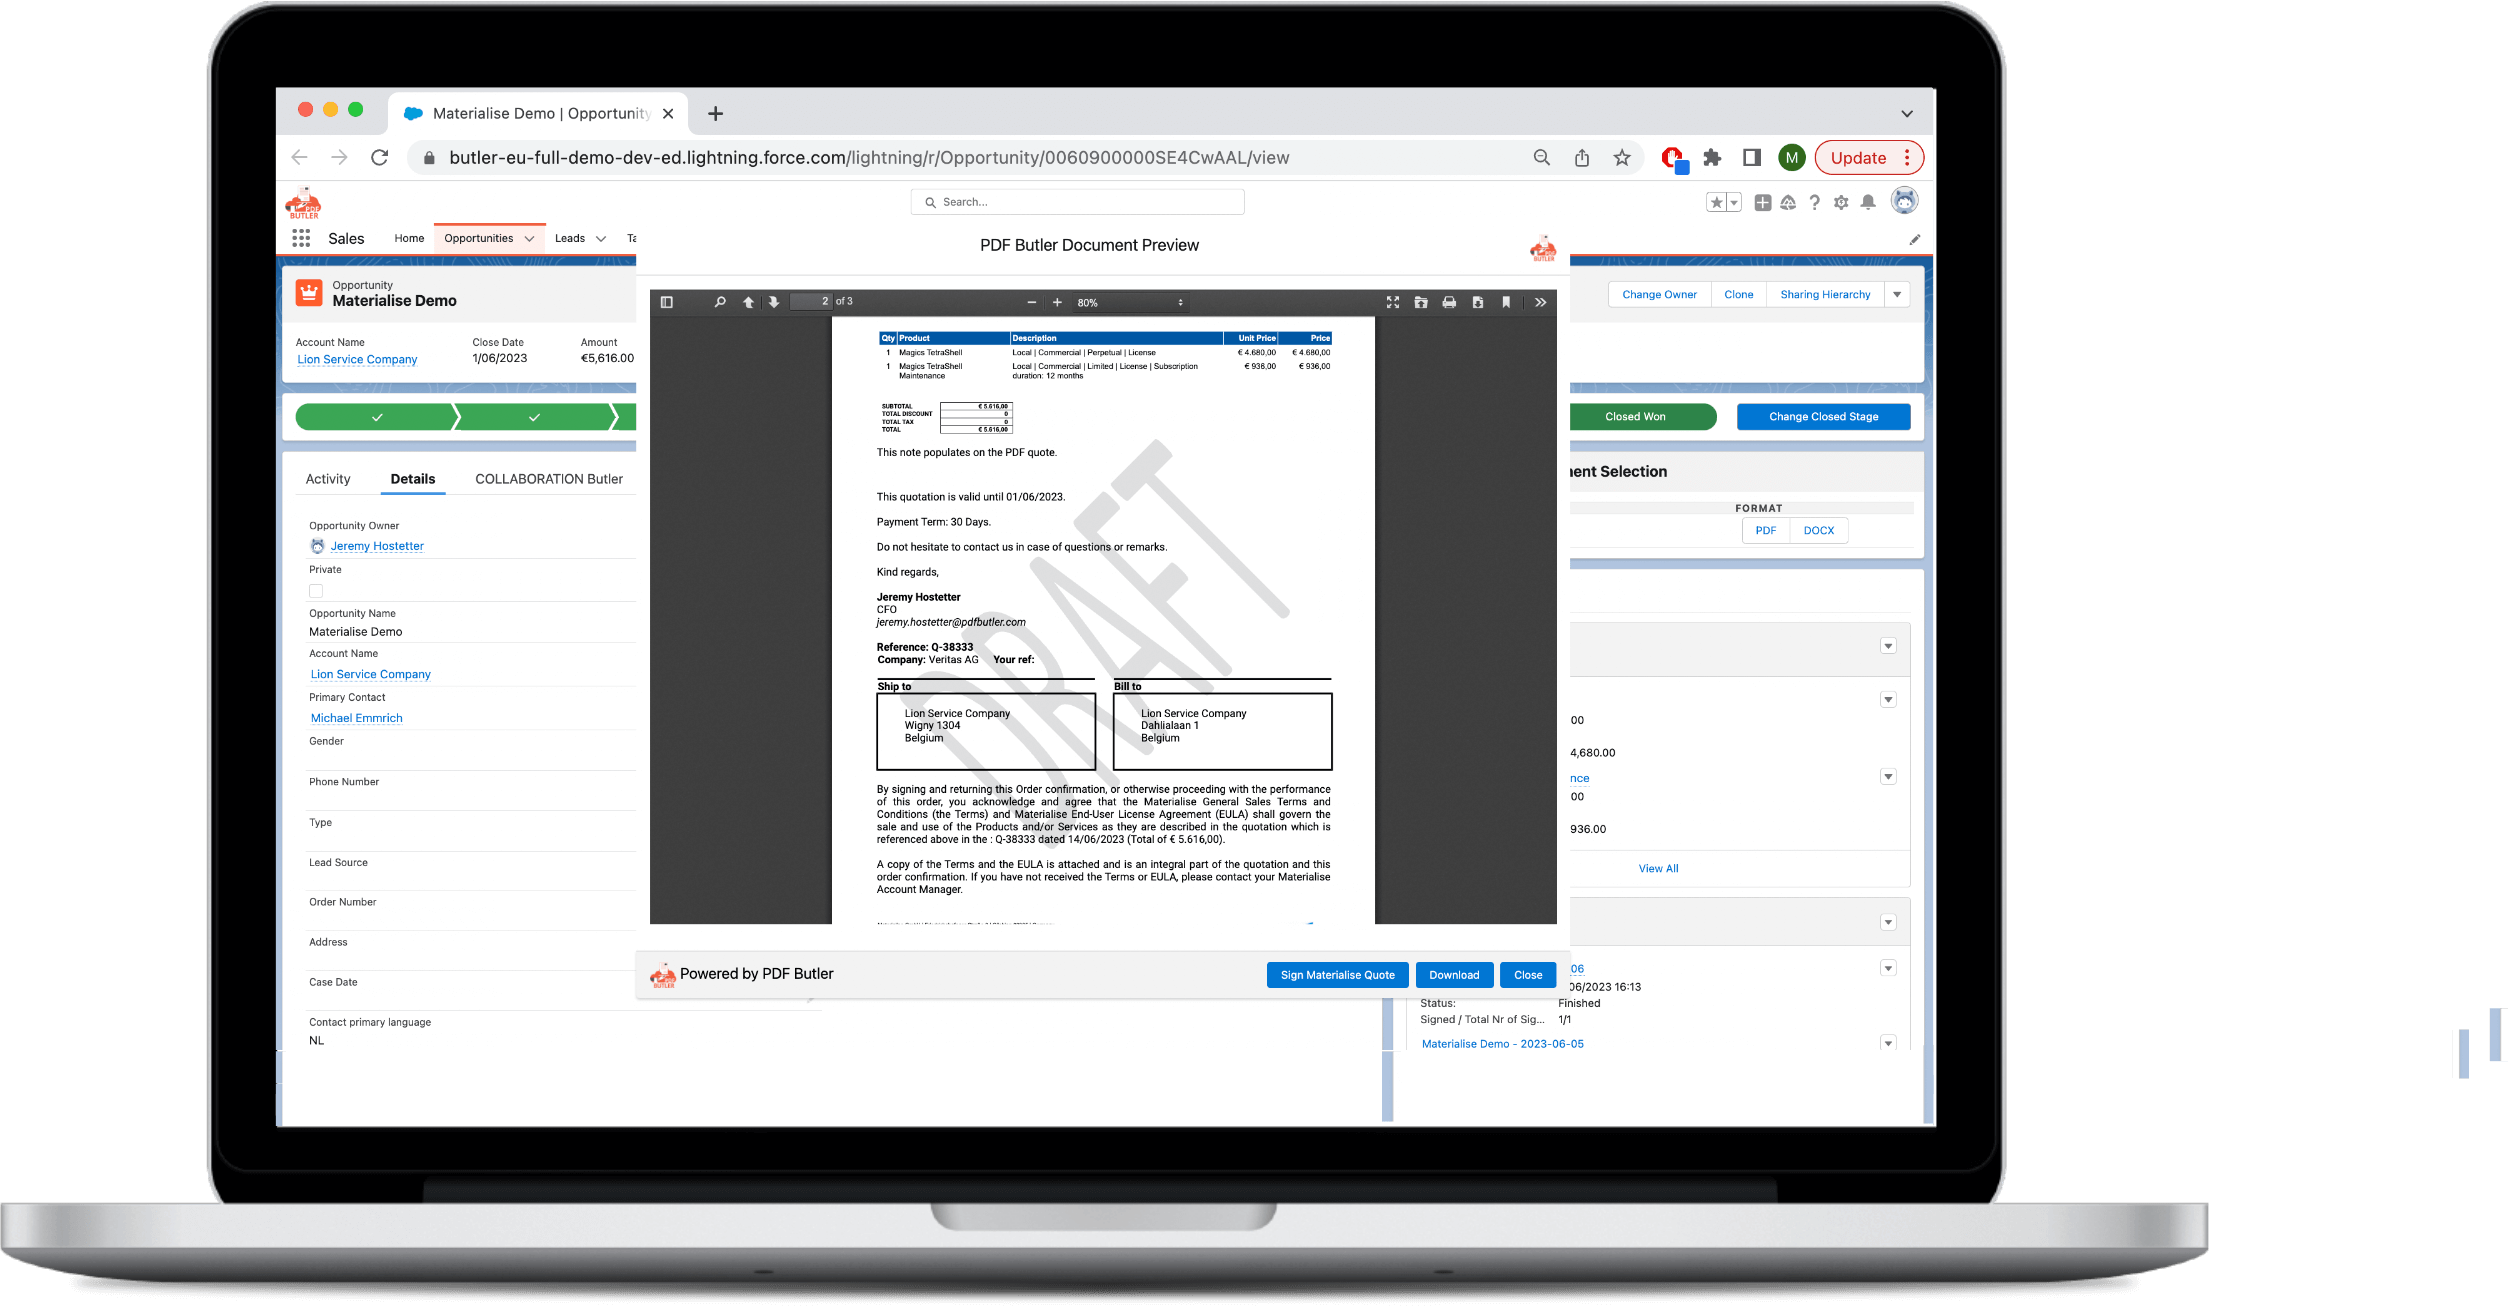This screenshot has width=2508, height=1307.
Task: Expand Opportunities tab dropdown arrow
Action: [x=529, y=239]
